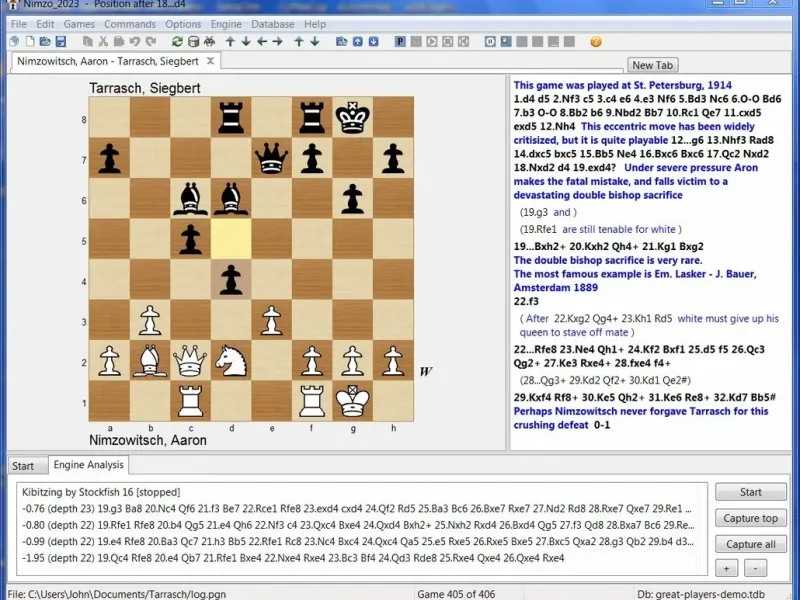Screen dimensions: 800x600
Task: Open the Edit menu
Action: click(x=45, y=24)
